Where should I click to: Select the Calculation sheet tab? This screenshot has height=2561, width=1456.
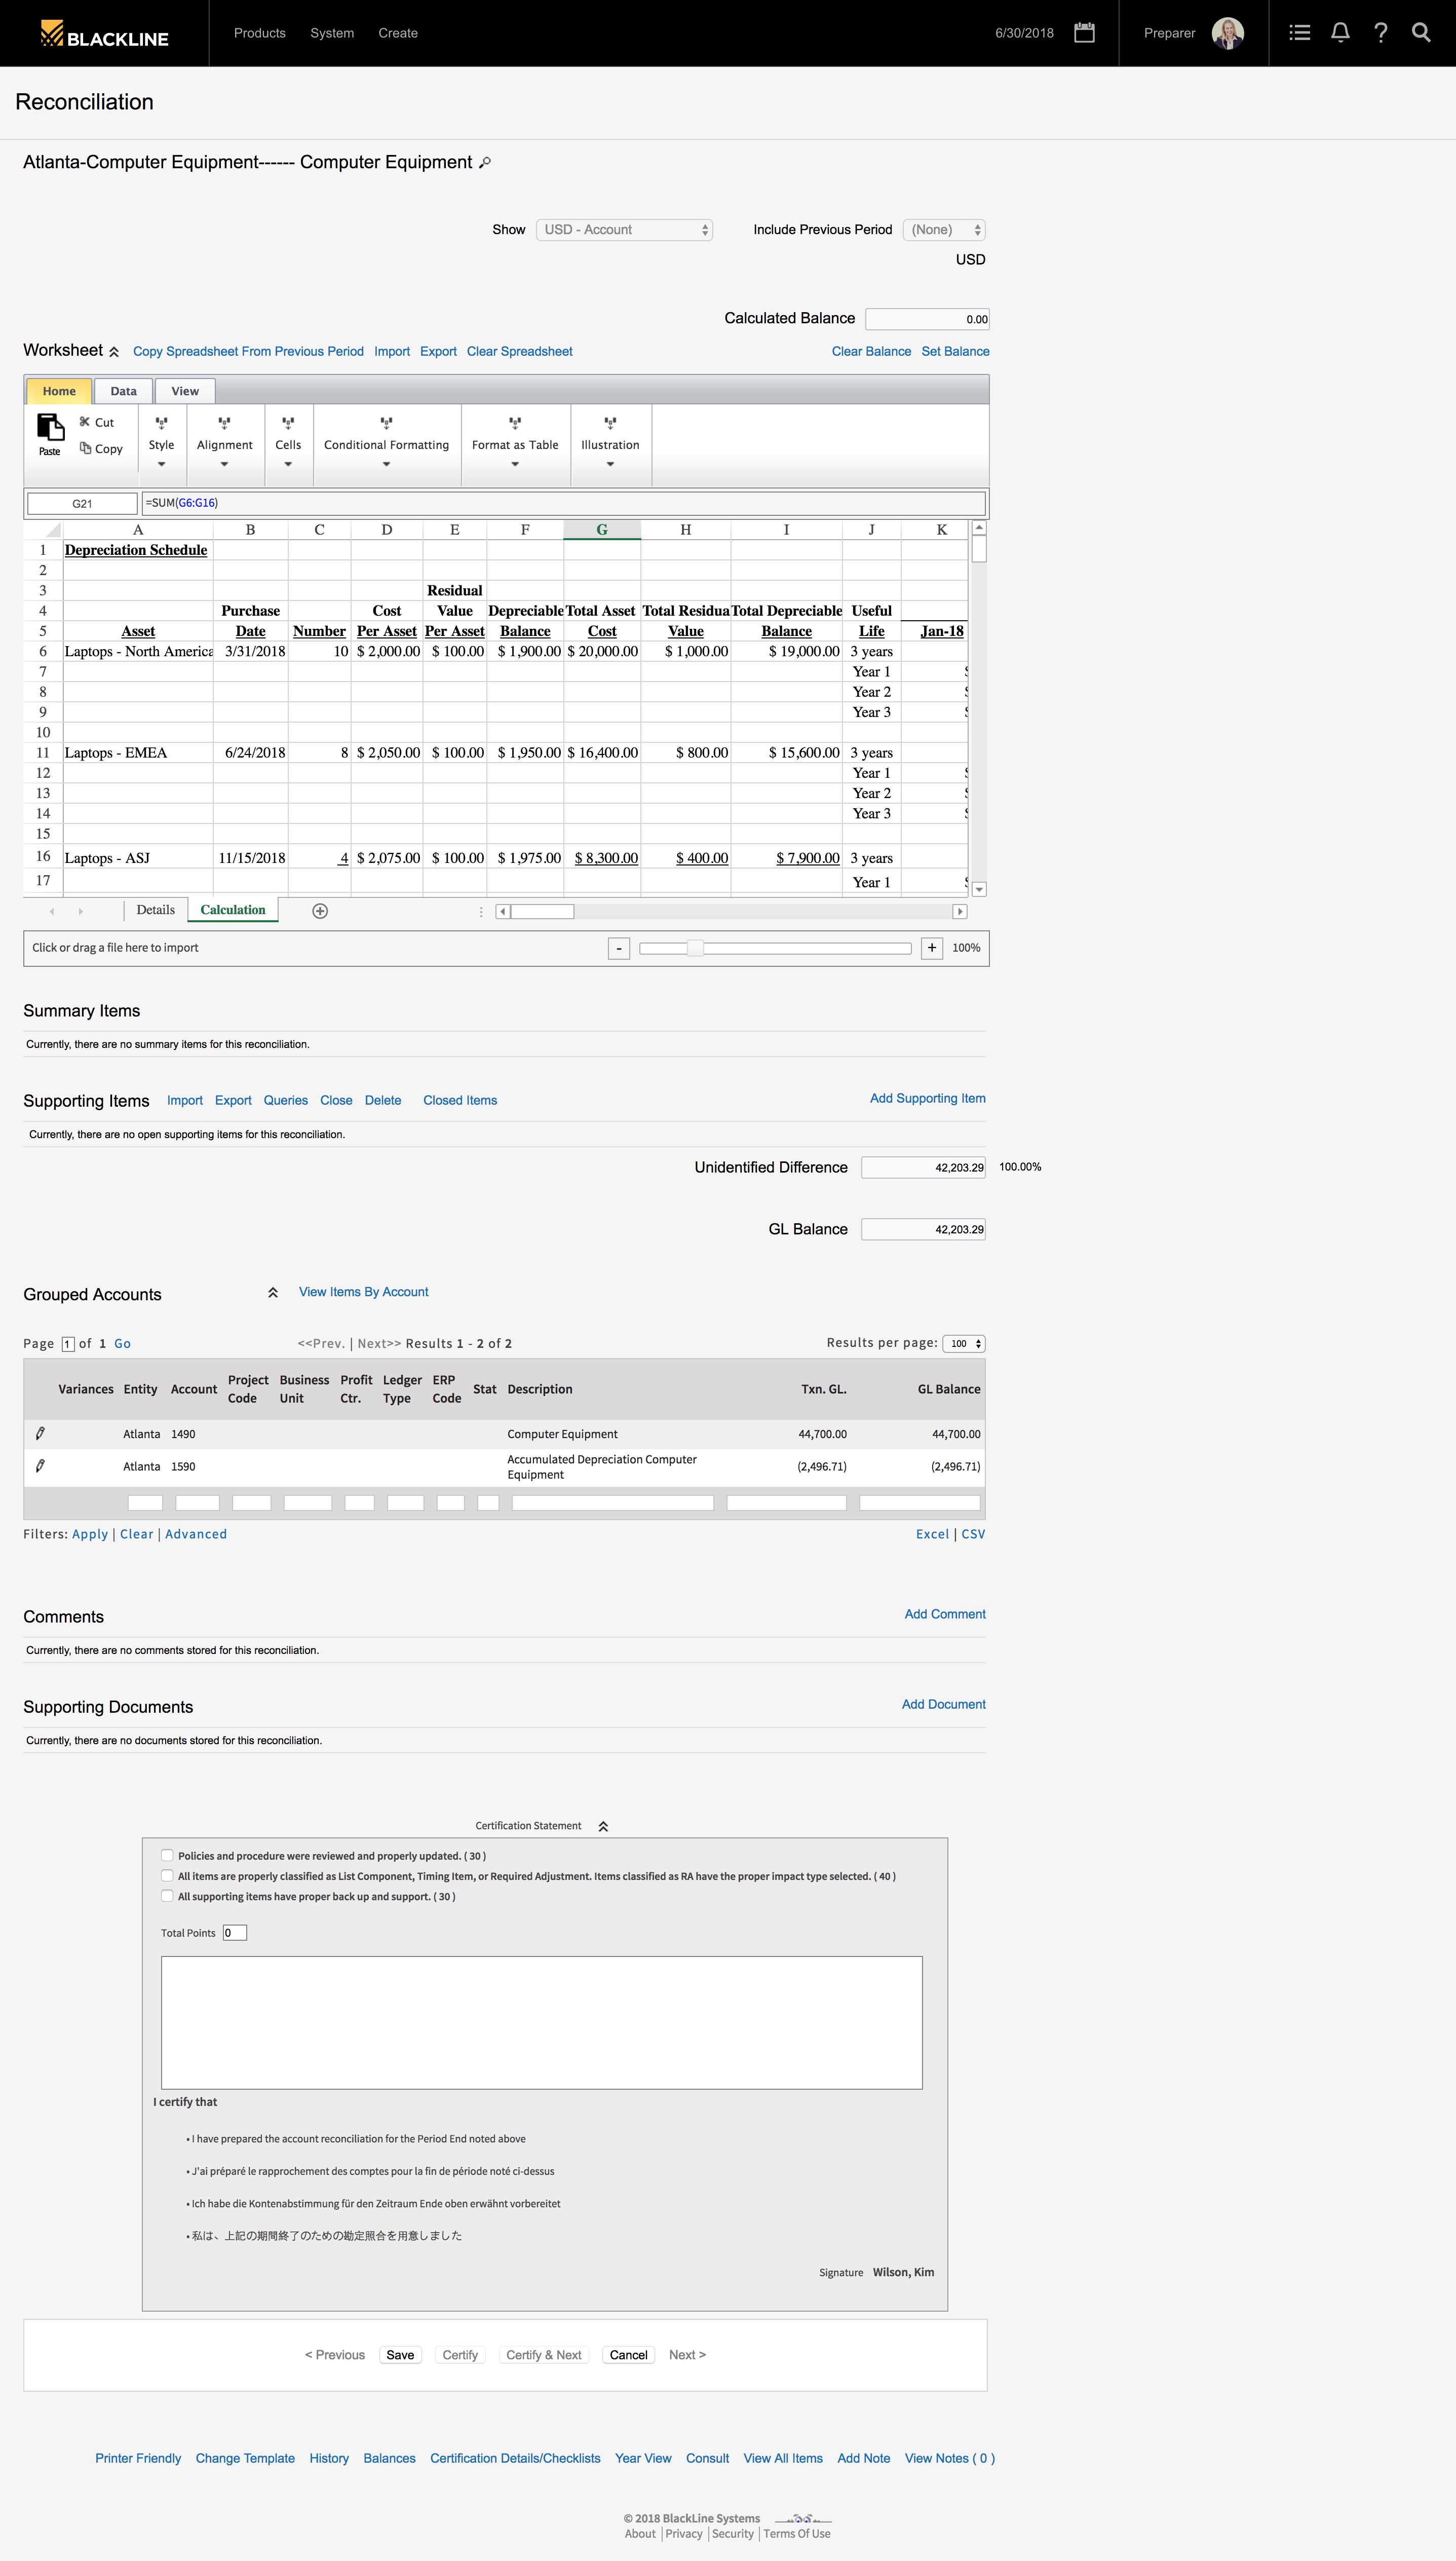(233, 910)
